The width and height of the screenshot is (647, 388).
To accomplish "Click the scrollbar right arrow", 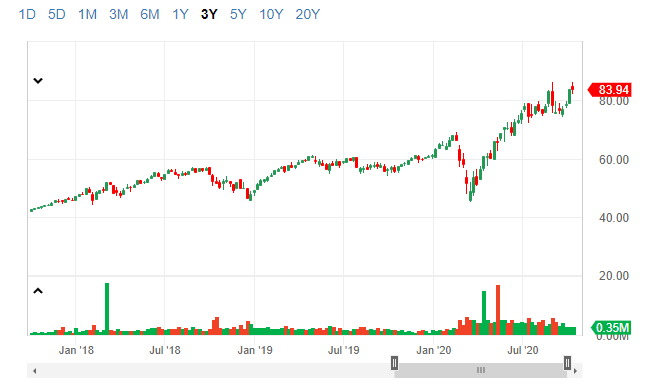I will pyautogui.click(x=576, y=371).
